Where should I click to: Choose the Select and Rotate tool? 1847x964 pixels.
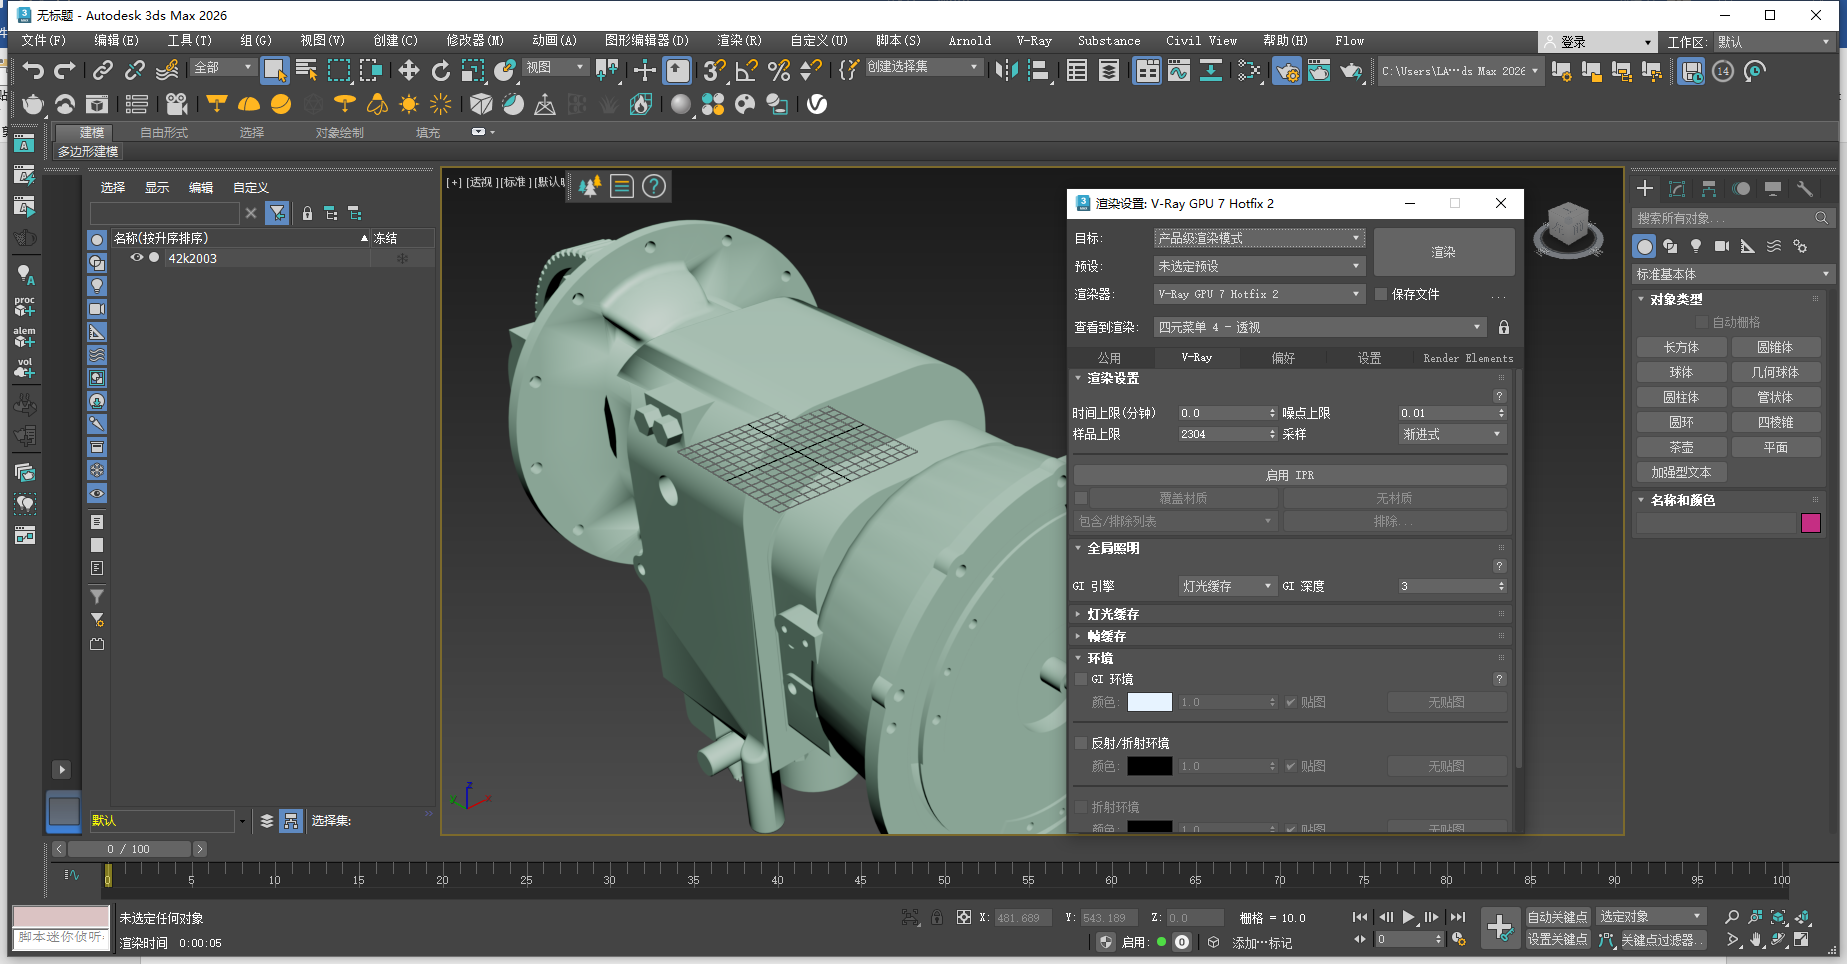[441, 70]
